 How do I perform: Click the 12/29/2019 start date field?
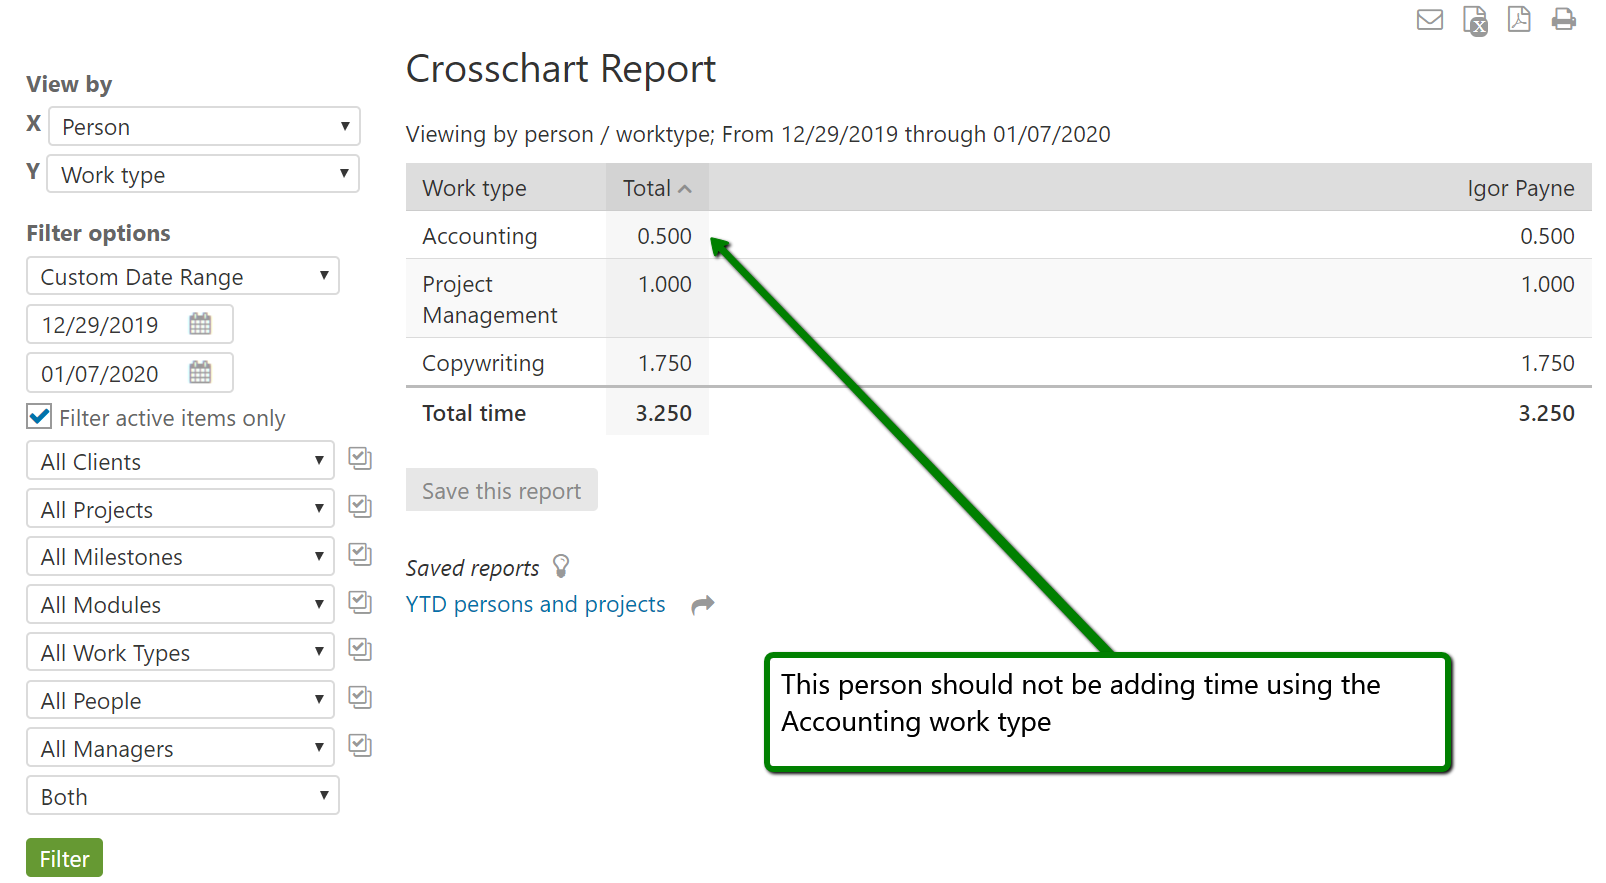point(100,325)
